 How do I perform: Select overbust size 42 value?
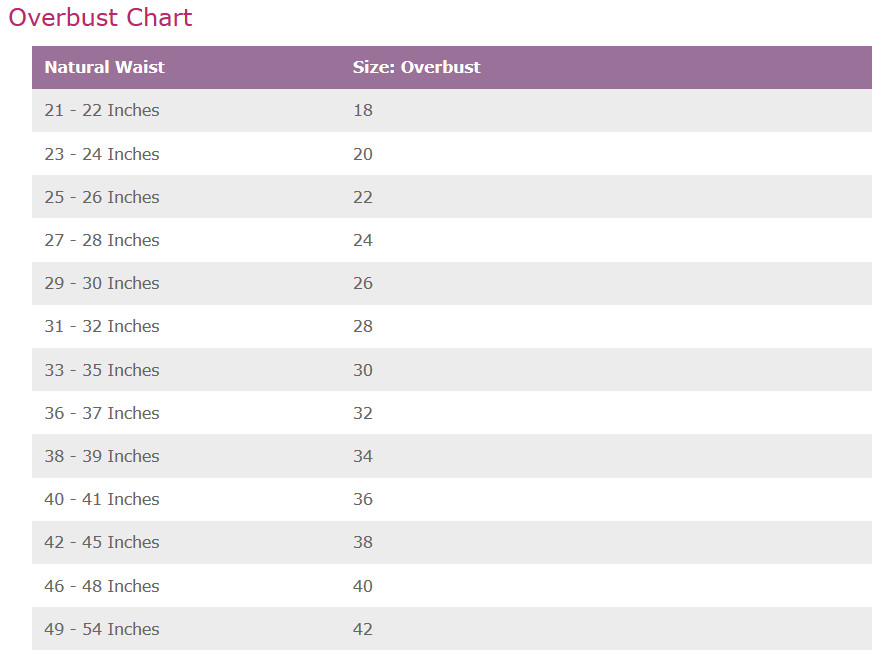point(363,629)
